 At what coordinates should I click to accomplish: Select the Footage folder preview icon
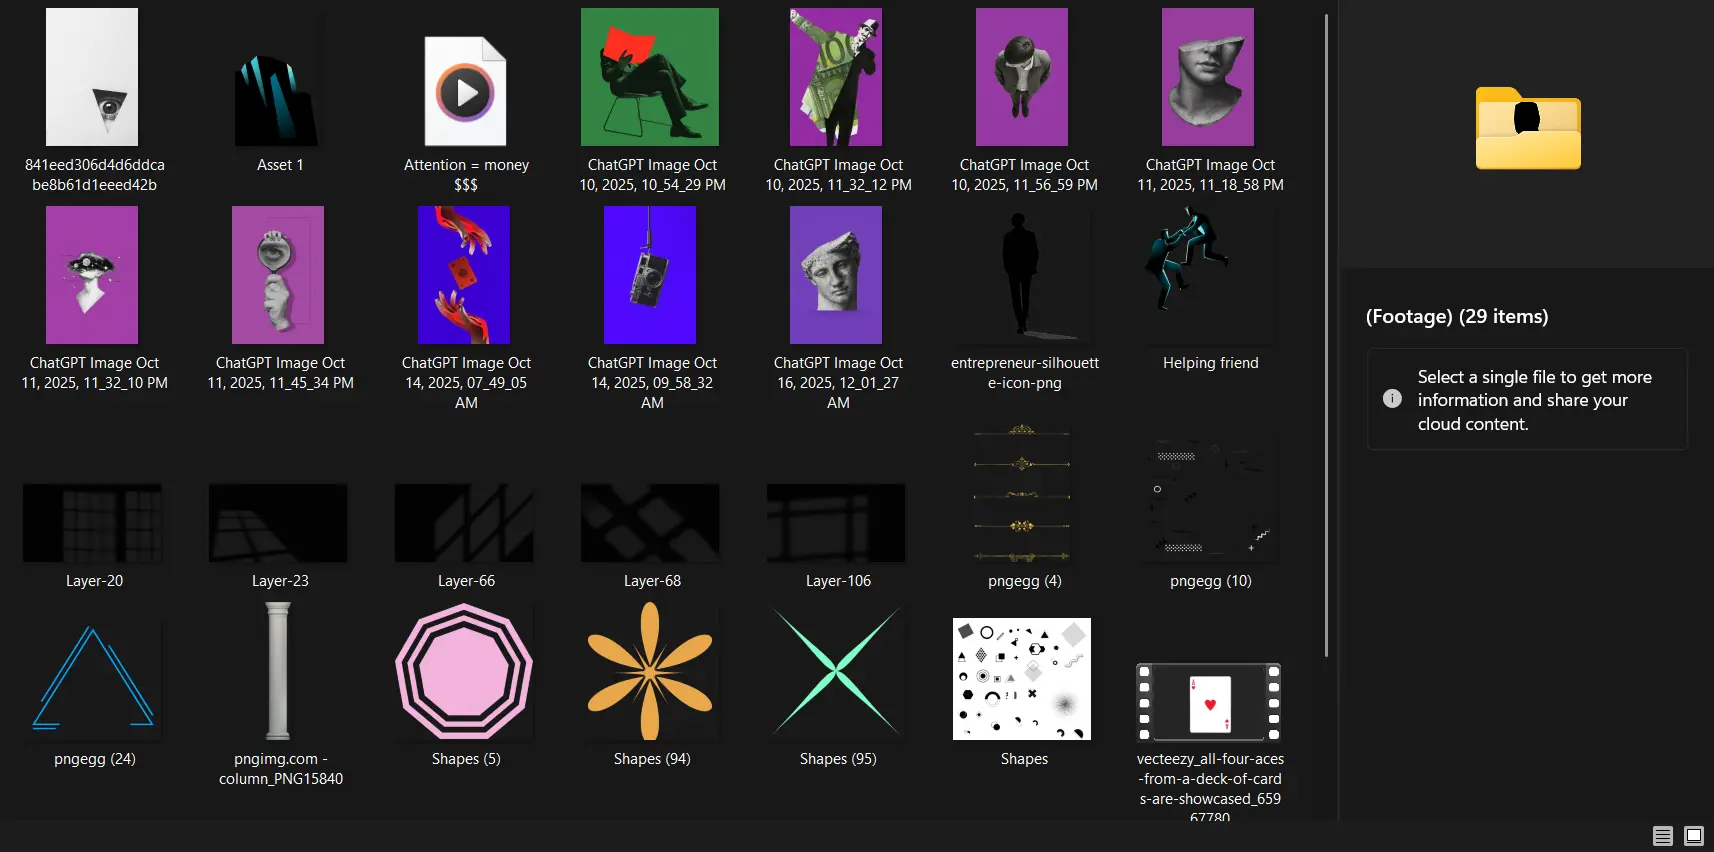pos(1527,129)
